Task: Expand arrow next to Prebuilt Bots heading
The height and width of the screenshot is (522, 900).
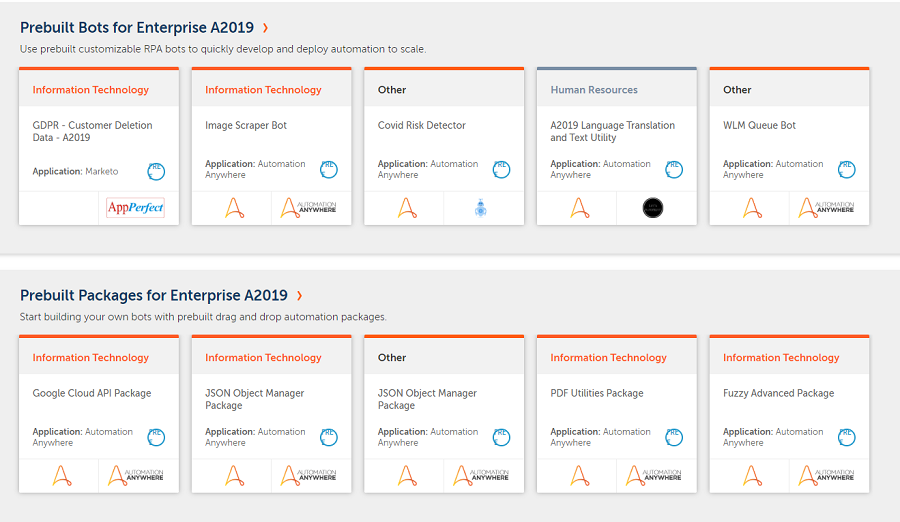Action: point(265,28)
